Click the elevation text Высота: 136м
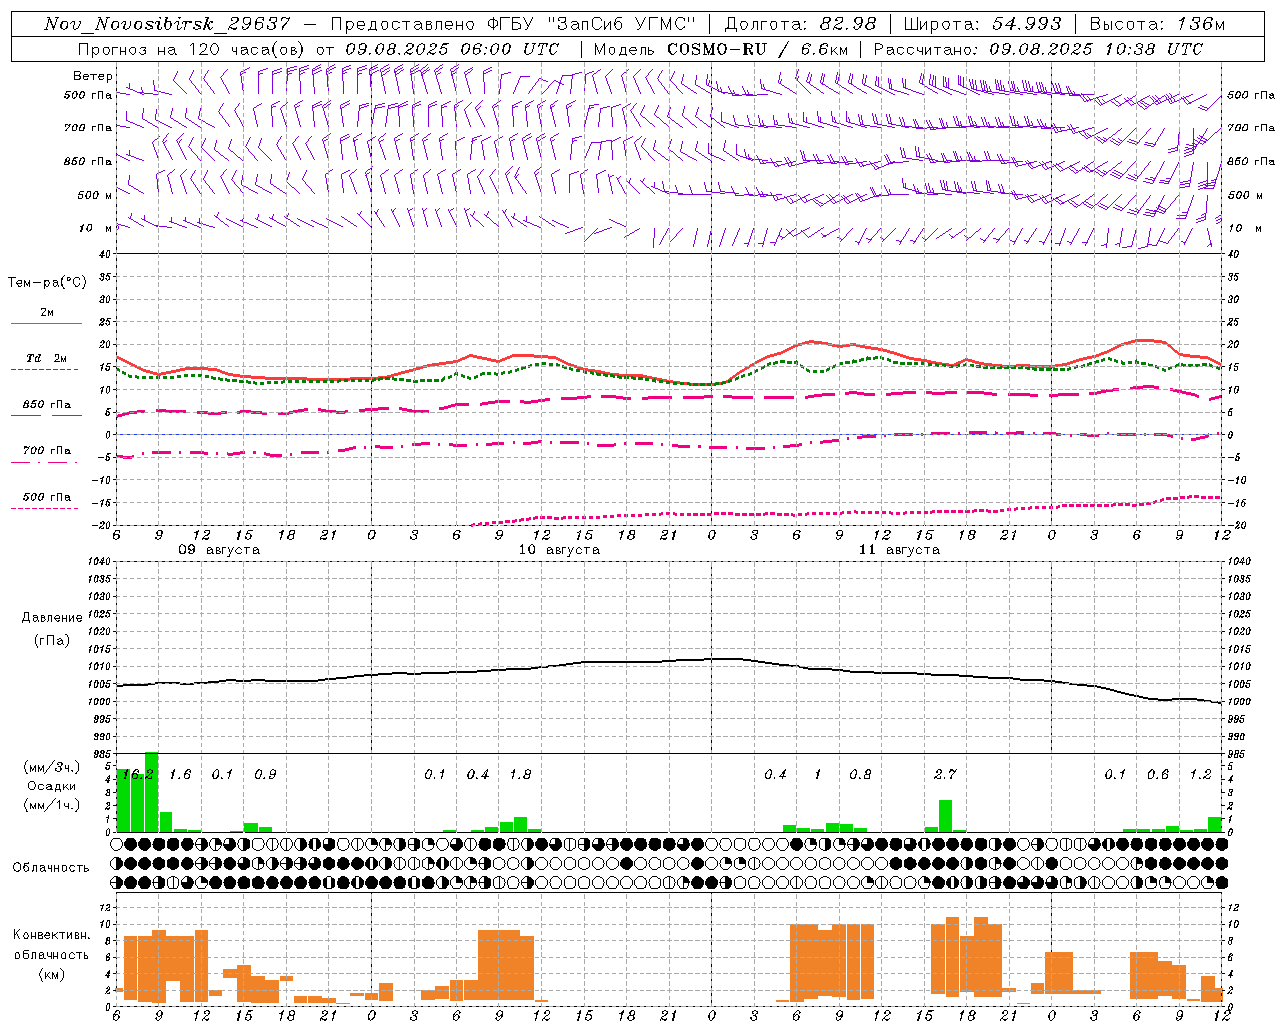 pyautogui.click(x=1157, y=24)
